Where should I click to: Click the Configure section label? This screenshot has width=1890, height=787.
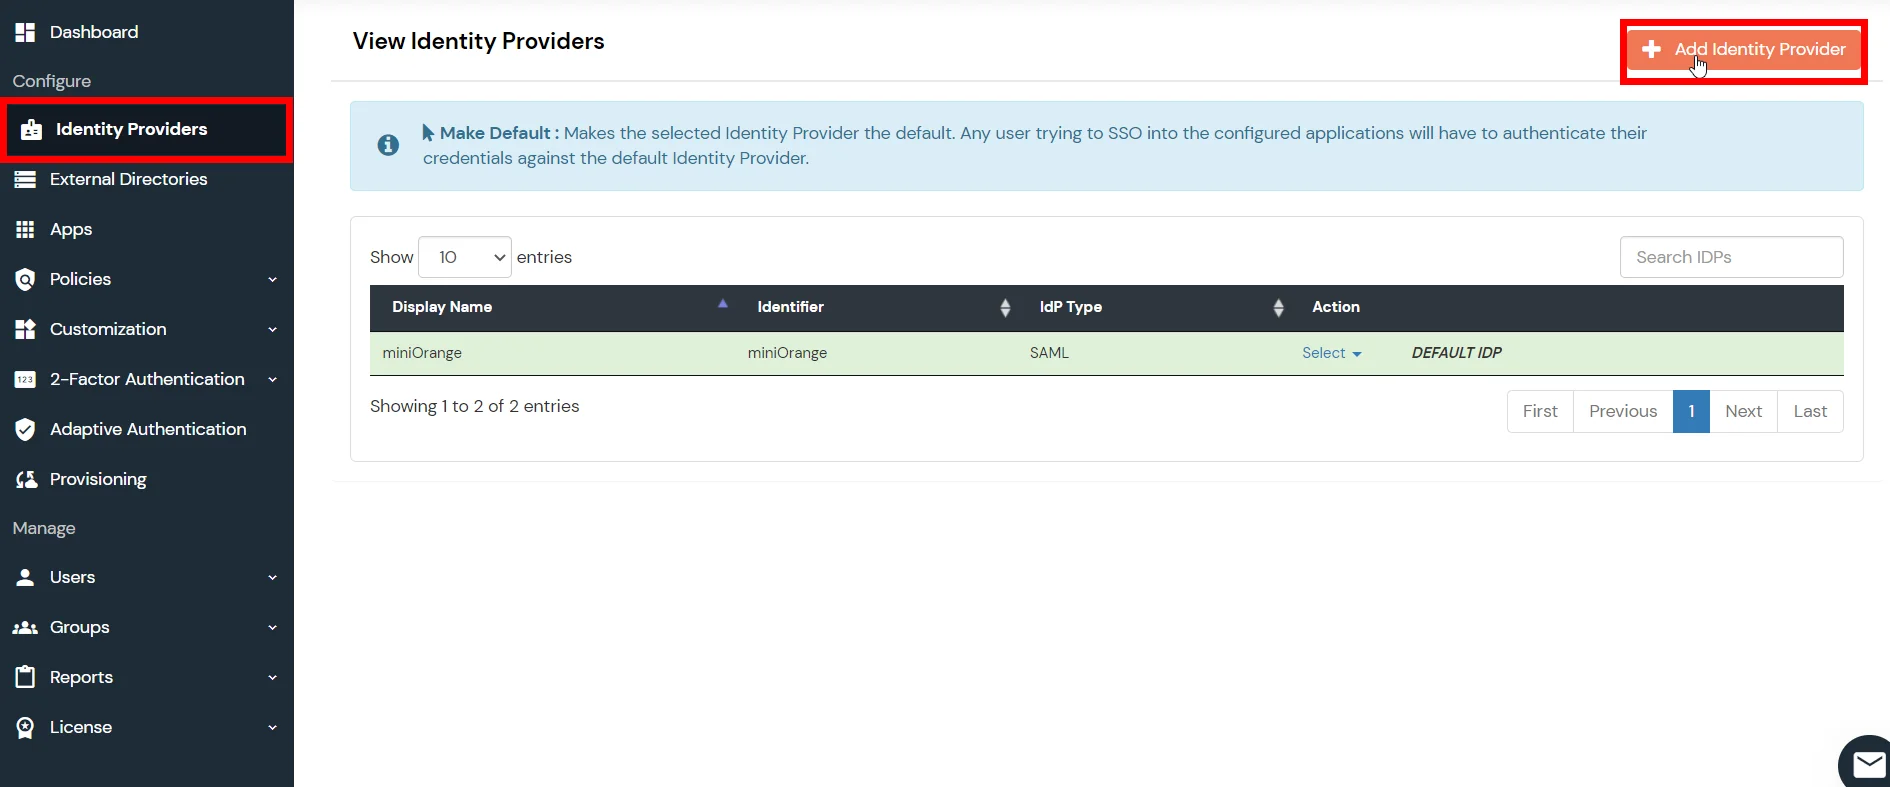click(x=51, y=81)
